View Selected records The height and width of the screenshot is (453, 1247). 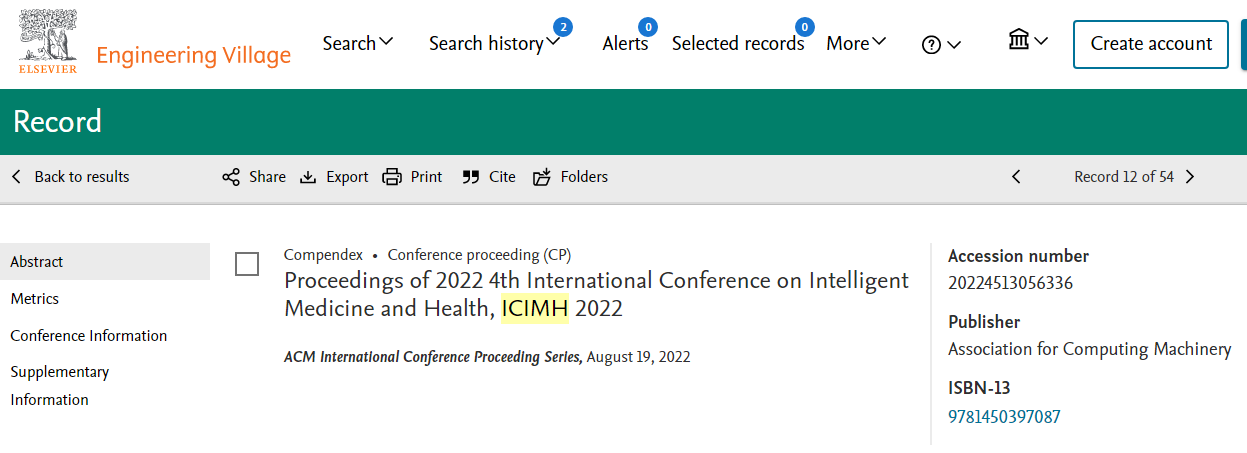738,43
